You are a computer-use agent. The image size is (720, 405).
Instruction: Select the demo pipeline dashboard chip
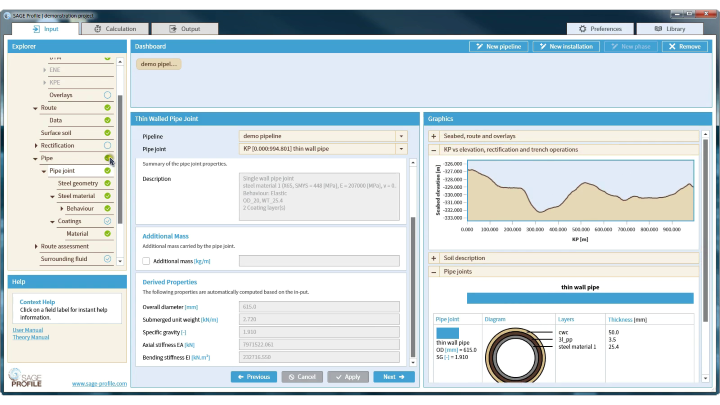pyautogui.click(x=158, y=64)
